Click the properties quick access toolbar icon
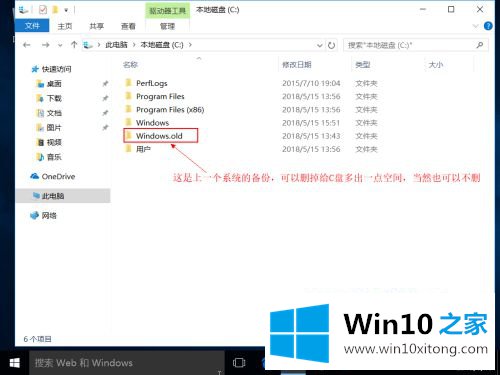The height and width of the screenshot is (375, 500). pos(43,10)
